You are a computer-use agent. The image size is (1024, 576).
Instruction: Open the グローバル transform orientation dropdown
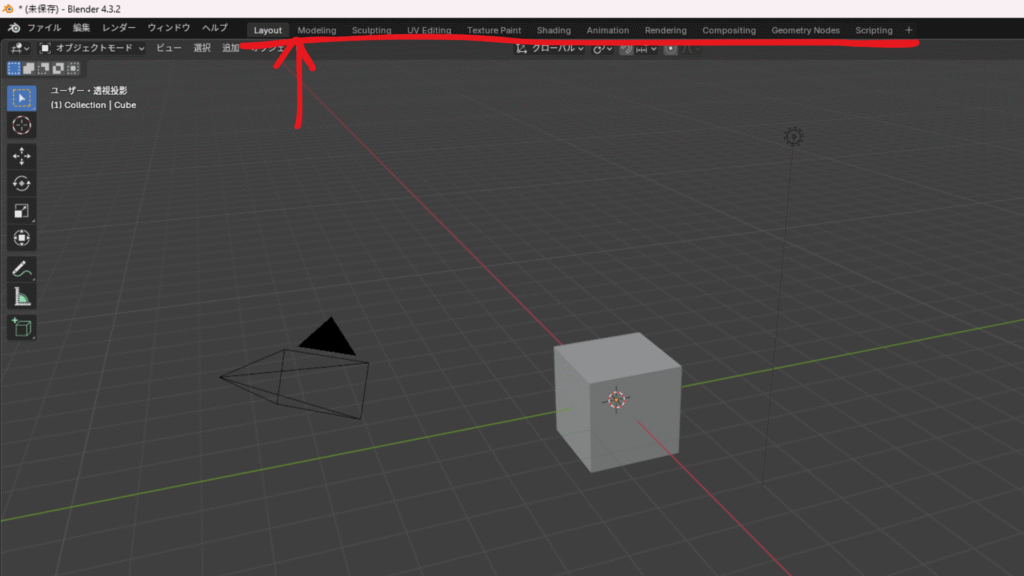click(x=549, y=48)
